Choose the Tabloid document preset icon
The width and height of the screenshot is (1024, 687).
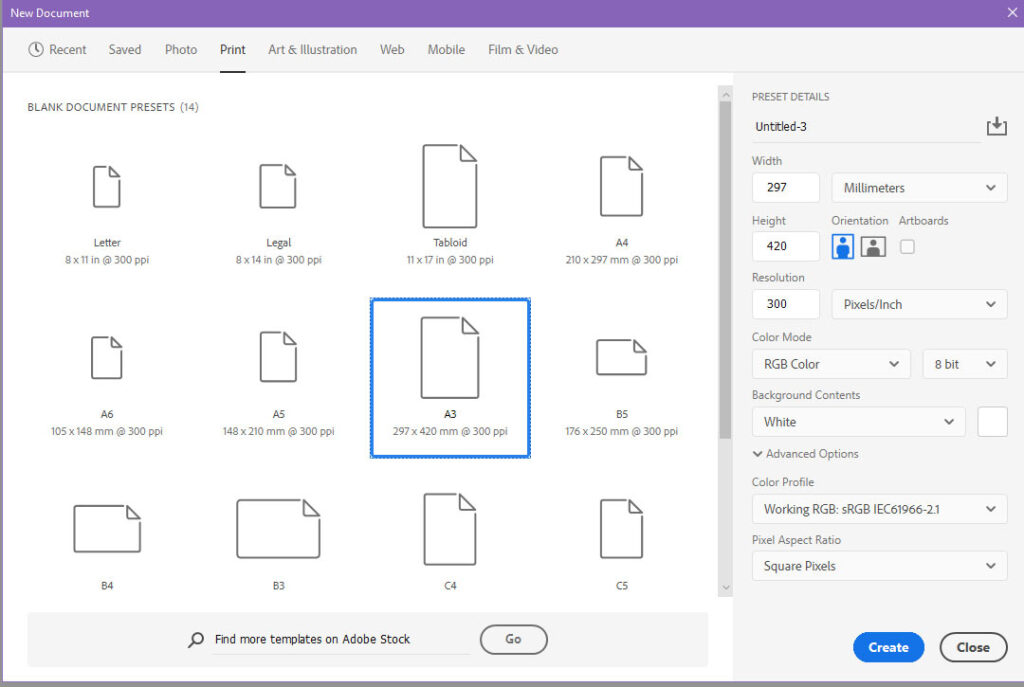coord(450,186)
